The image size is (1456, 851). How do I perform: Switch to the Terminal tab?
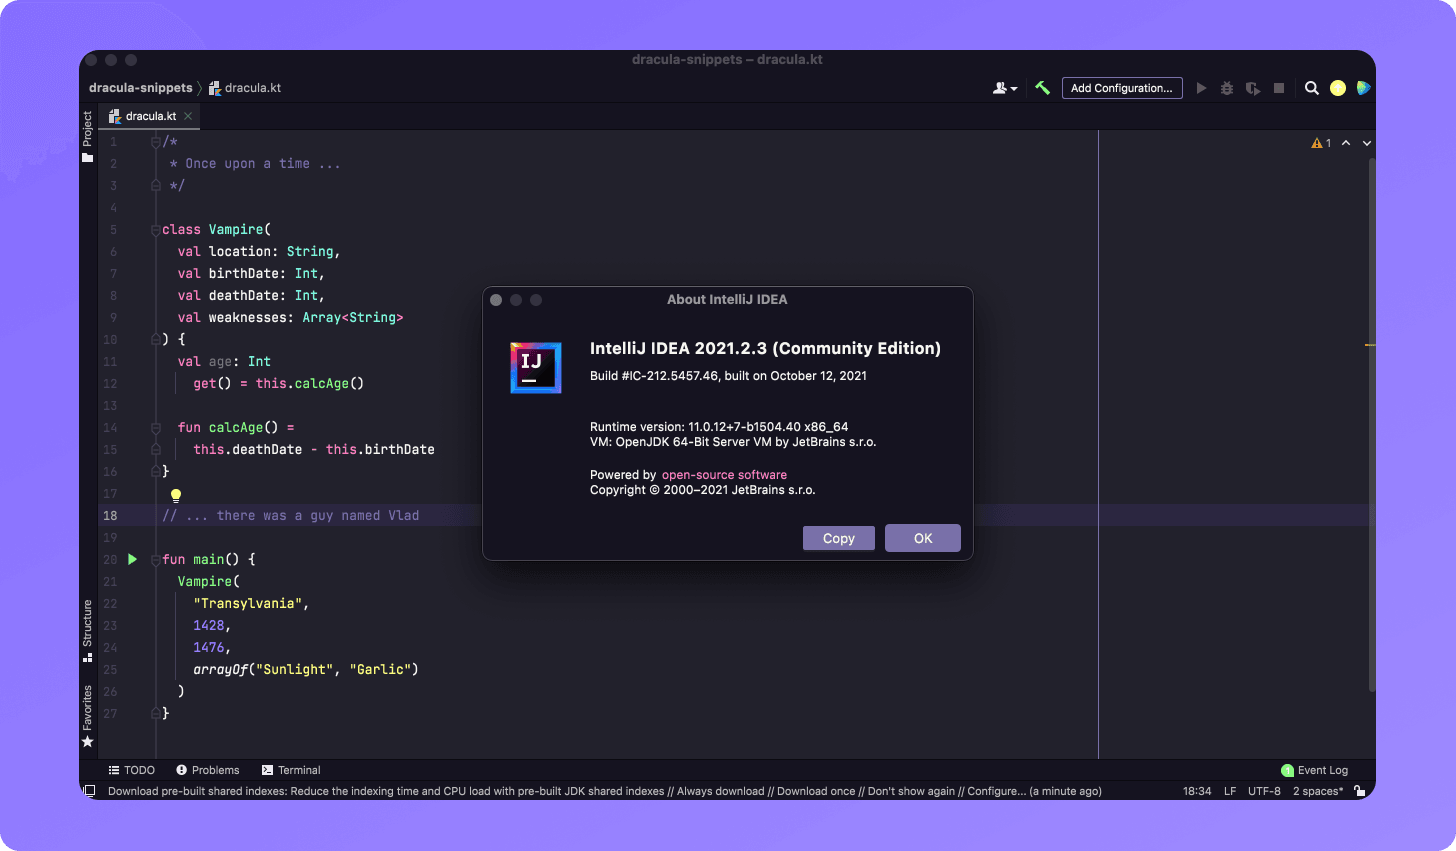tap(290, 770)
